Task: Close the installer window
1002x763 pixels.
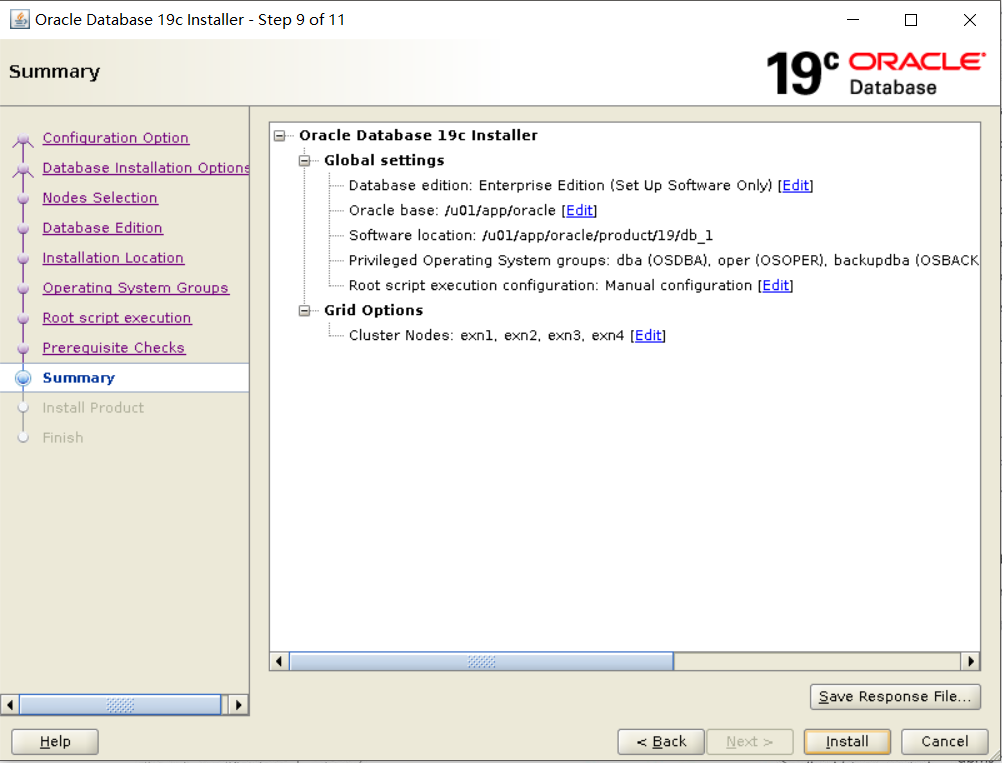Action: 969,20
